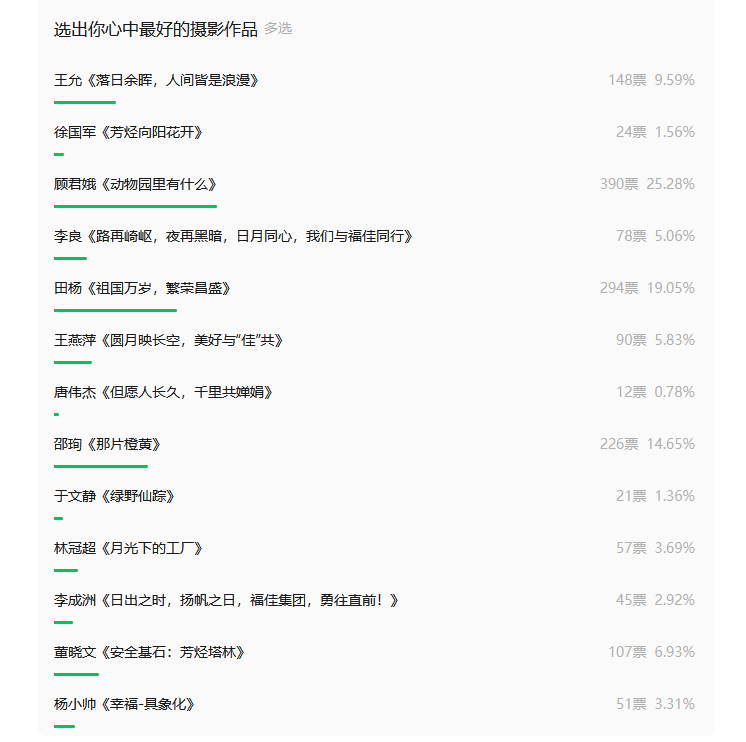Click the 多选 label beside the title
746x742 pixels.
278,29
